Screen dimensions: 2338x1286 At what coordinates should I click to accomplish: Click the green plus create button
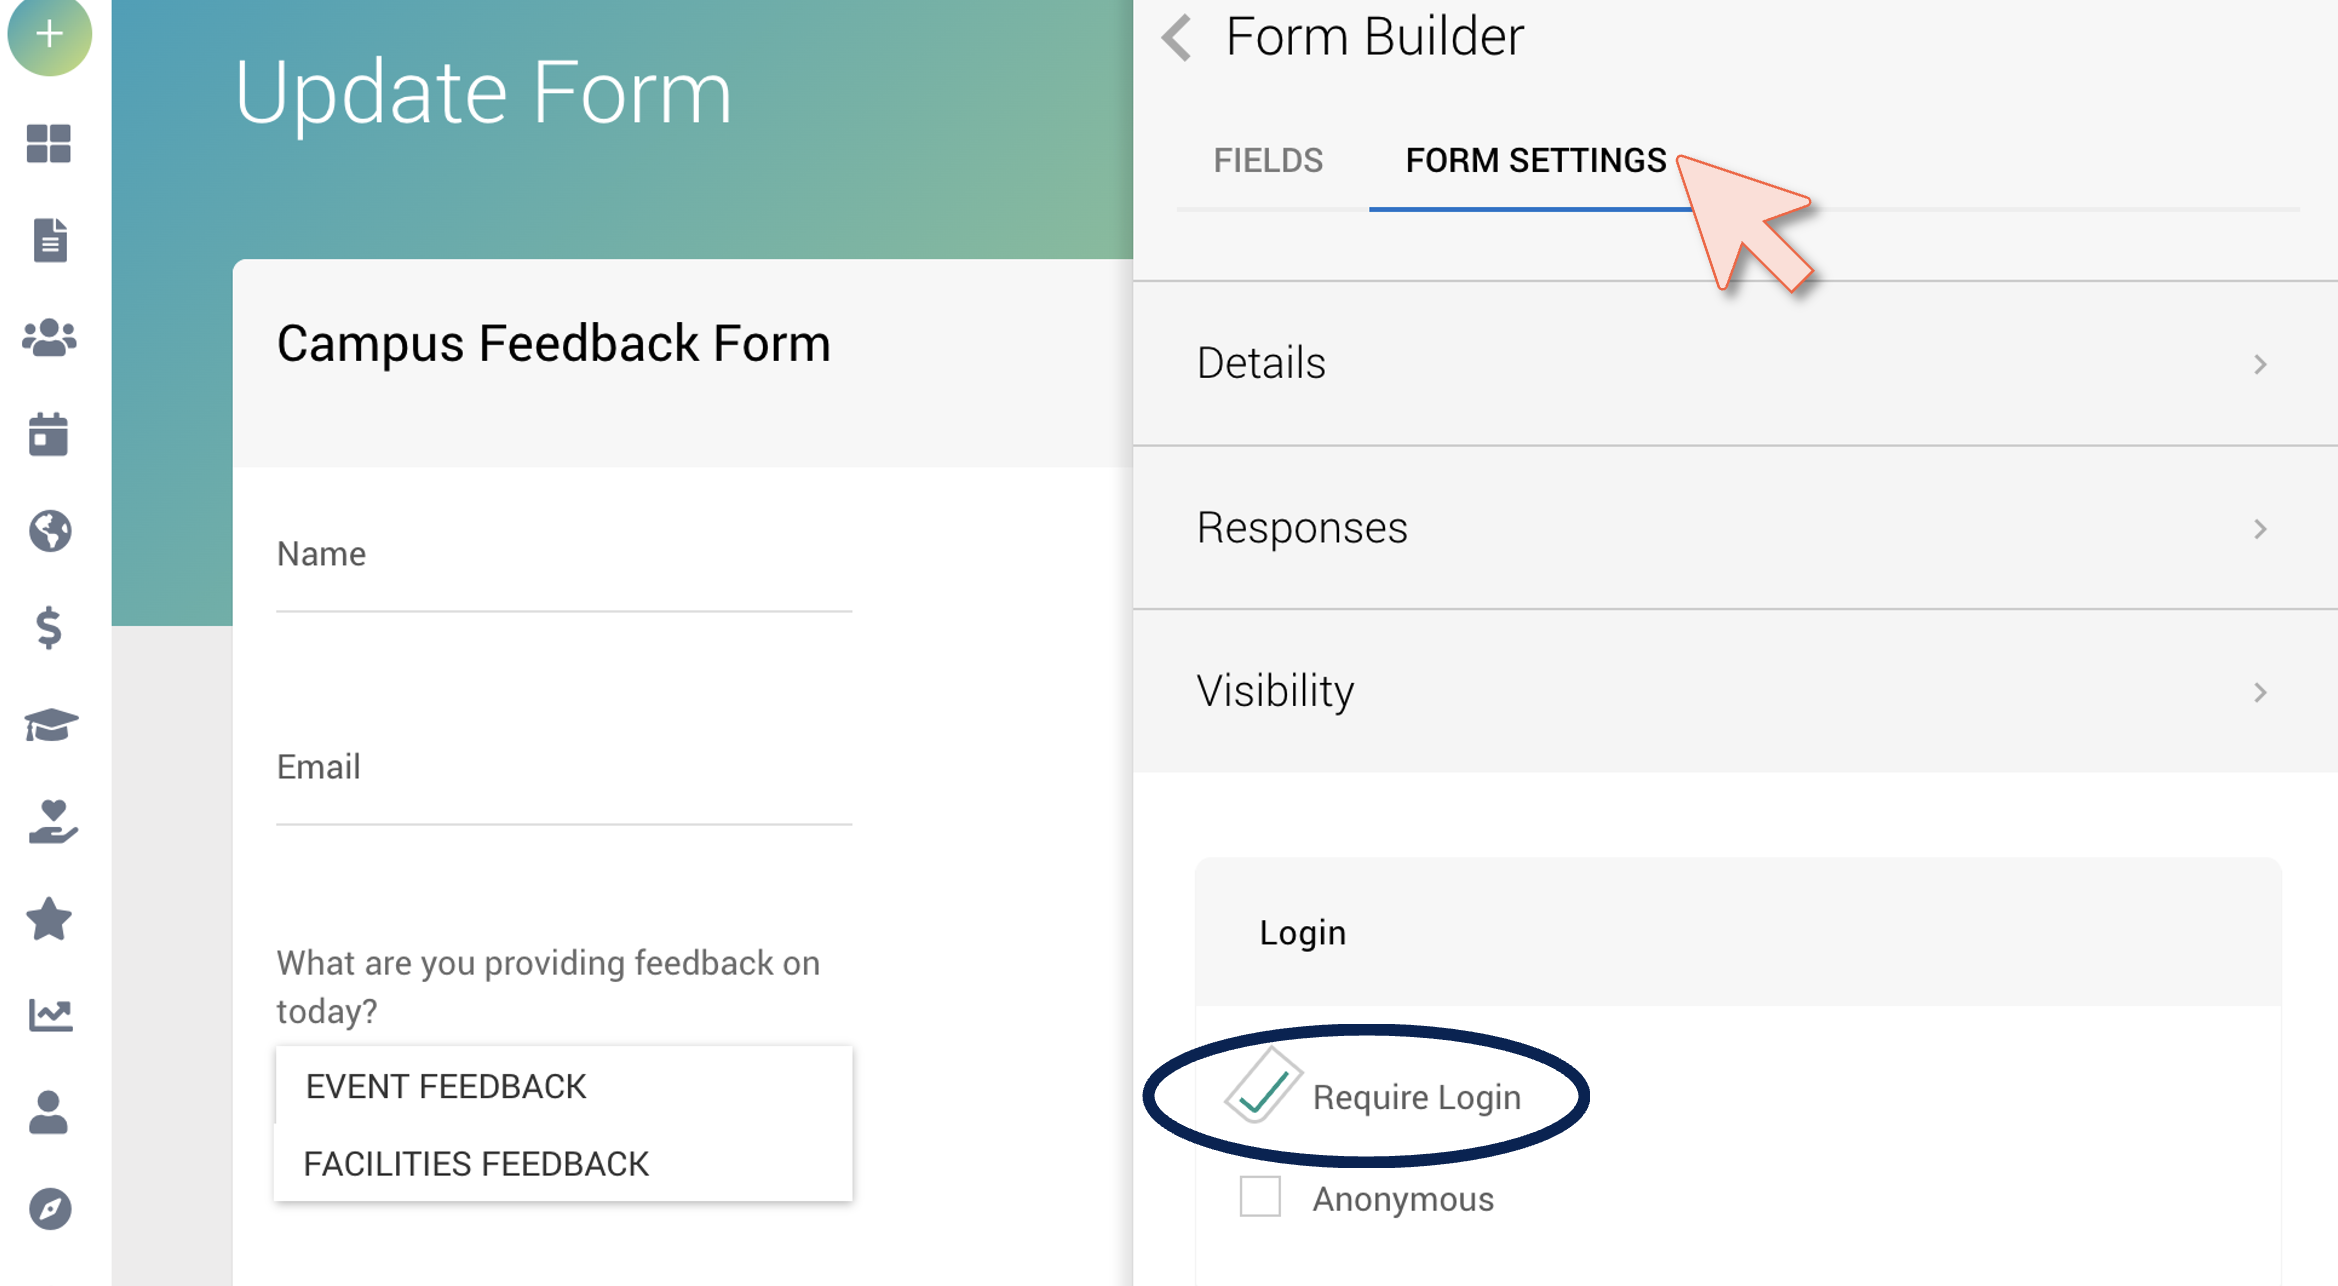pos(49,34)
